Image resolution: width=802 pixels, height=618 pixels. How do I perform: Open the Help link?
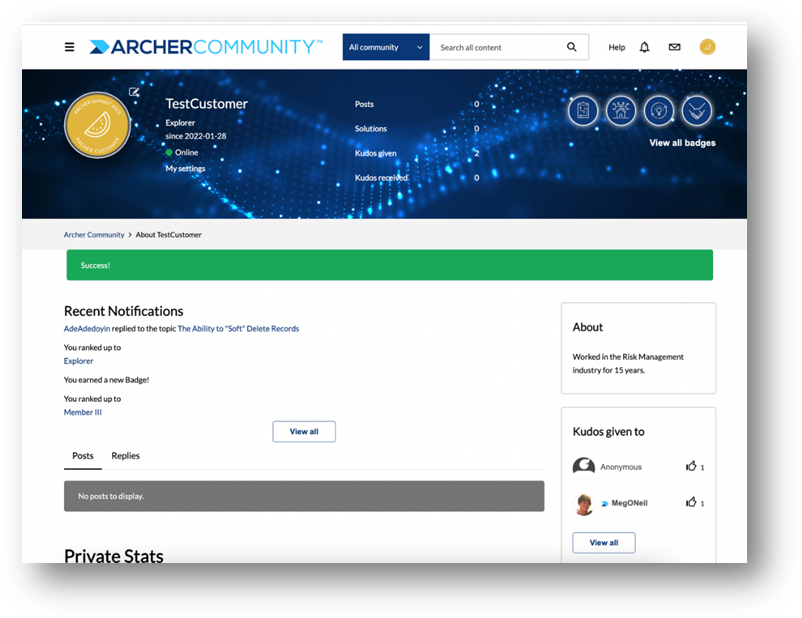click(616, 47)
